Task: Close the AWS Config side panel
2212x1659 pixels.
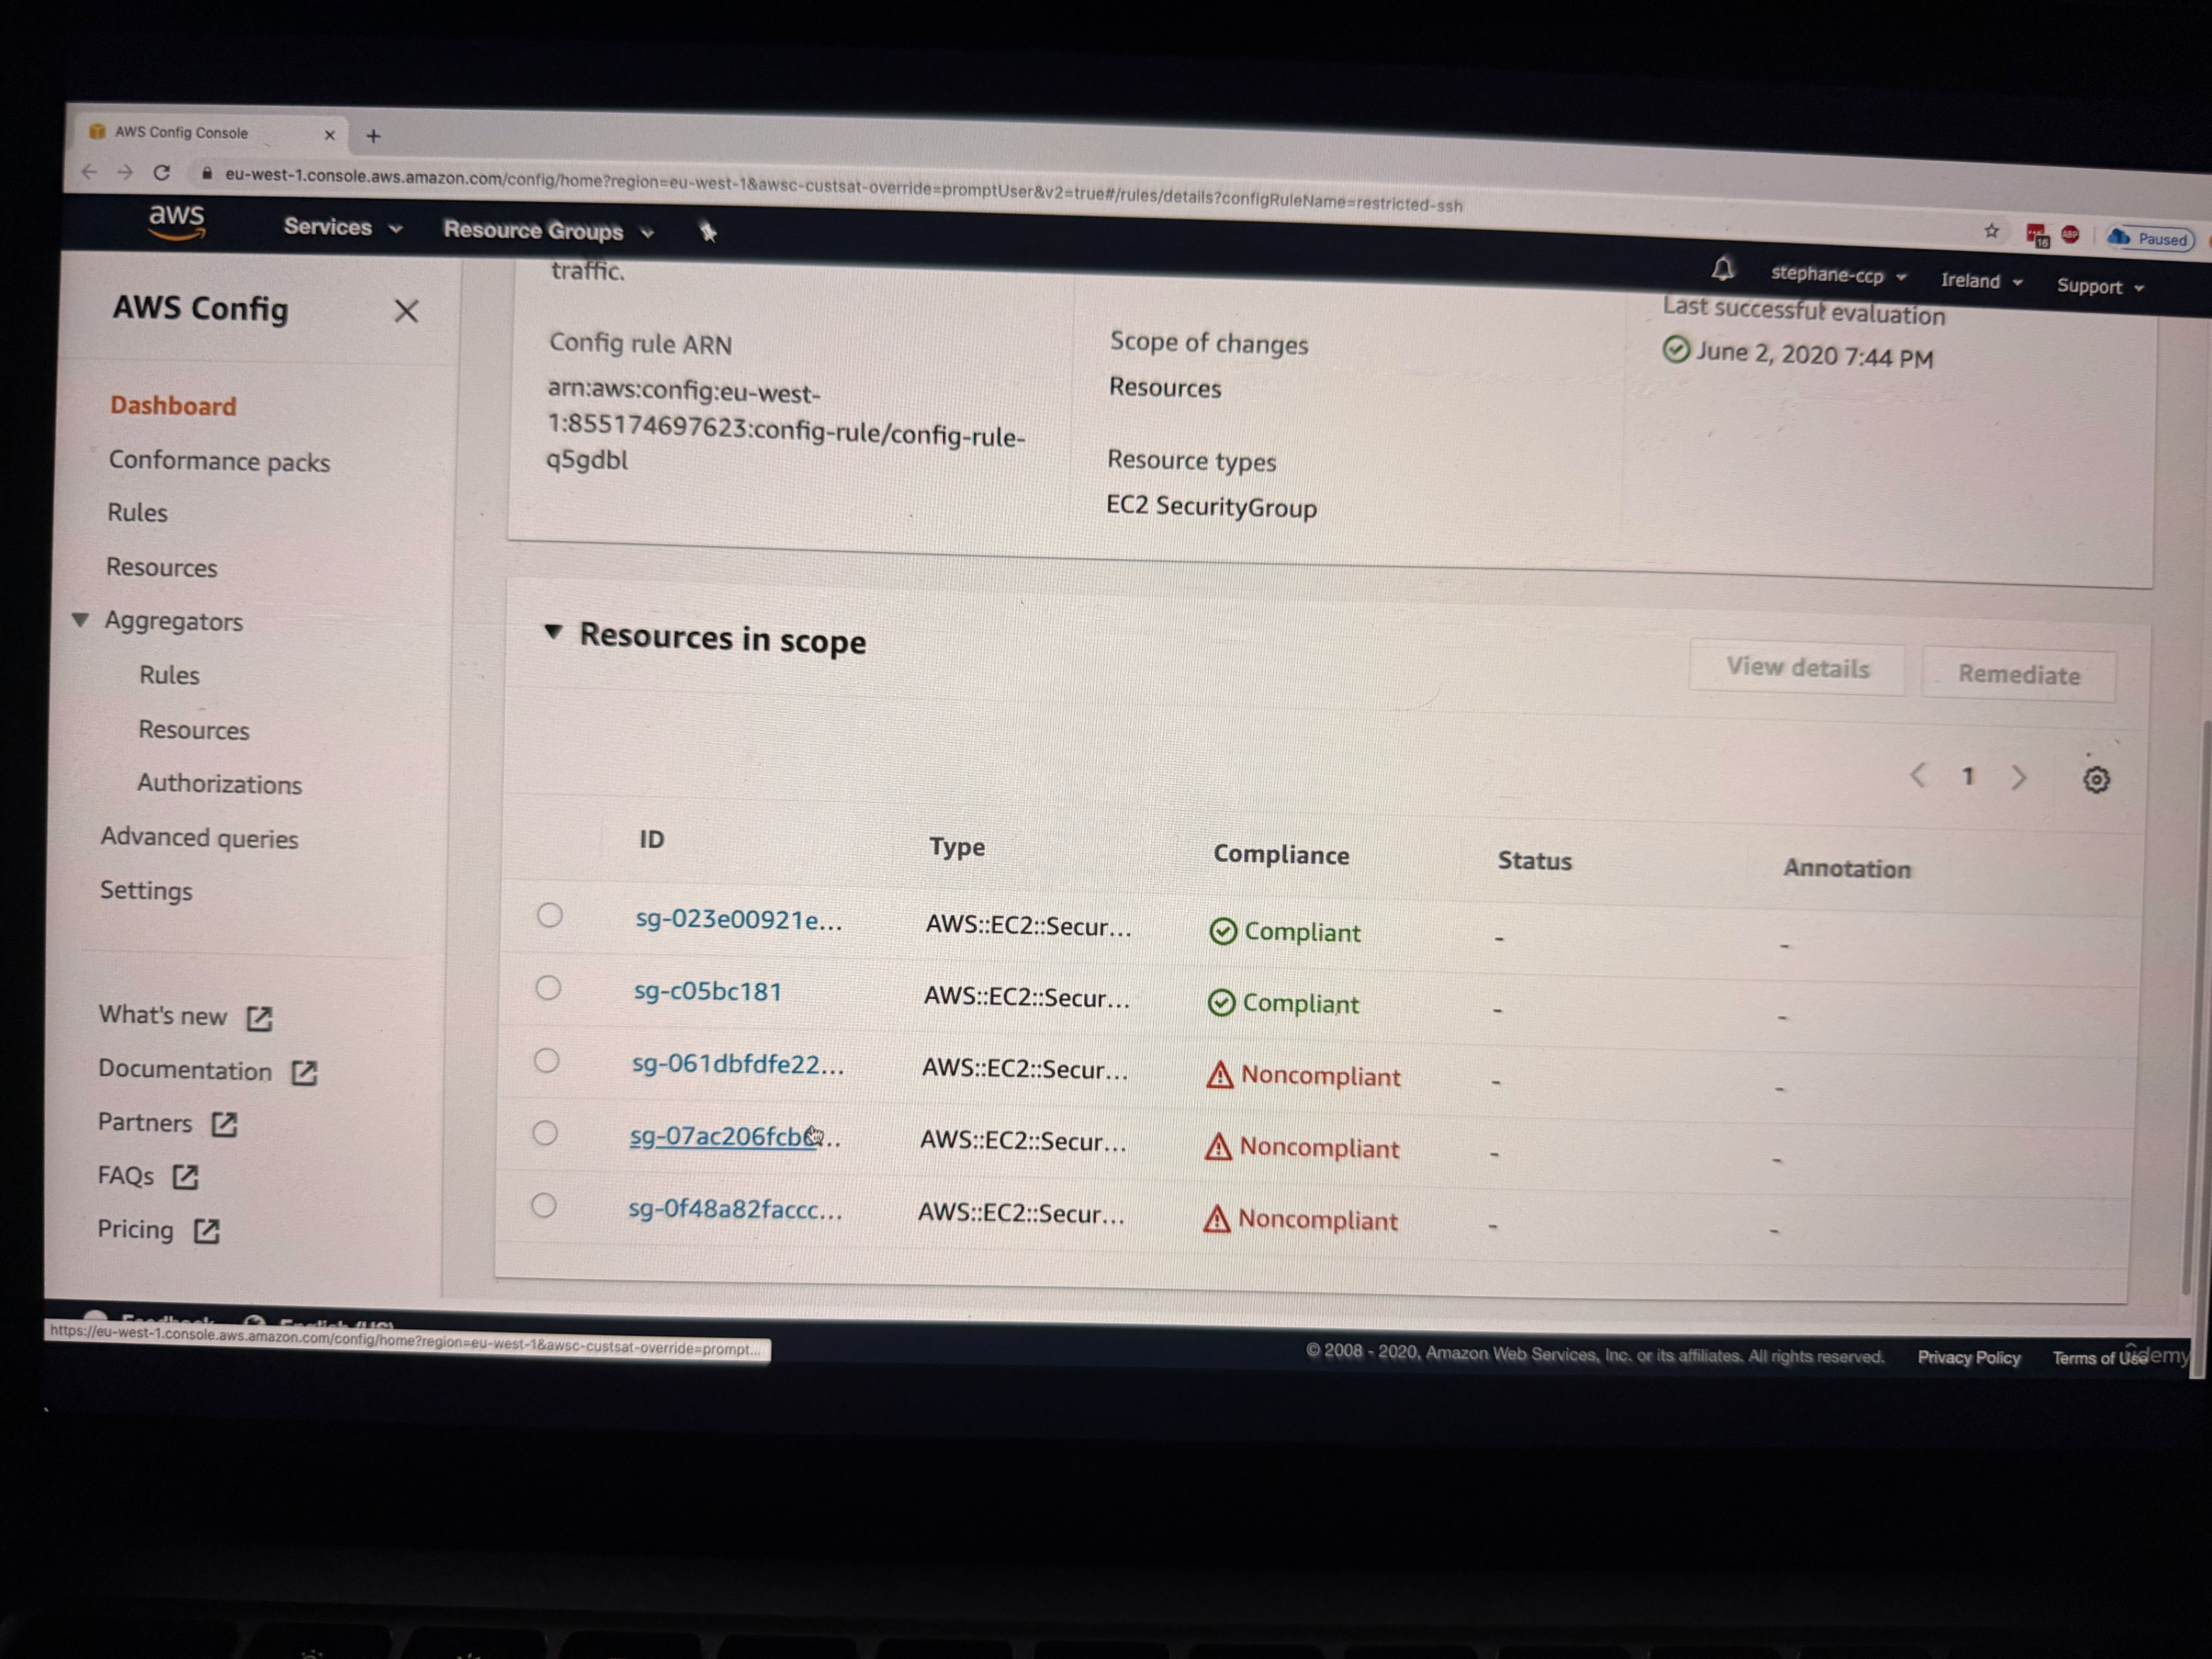Action: point(406,311)
